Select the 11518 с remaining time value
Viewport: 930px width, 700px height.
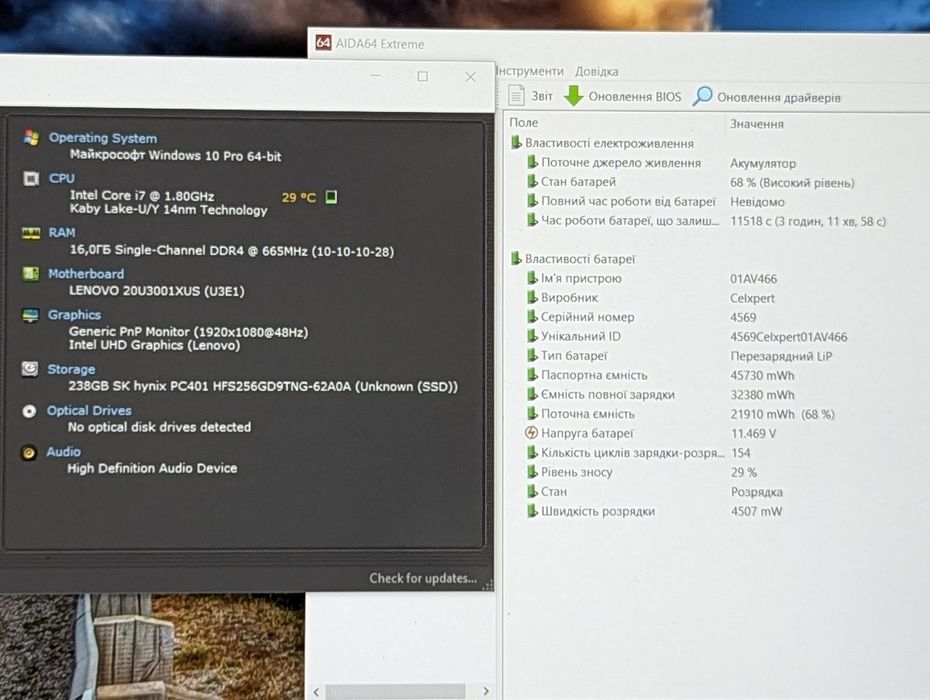[x=808, y=221]
